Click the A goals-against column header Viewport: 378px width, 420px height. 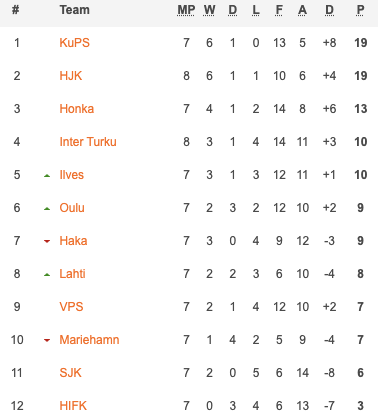302,10
